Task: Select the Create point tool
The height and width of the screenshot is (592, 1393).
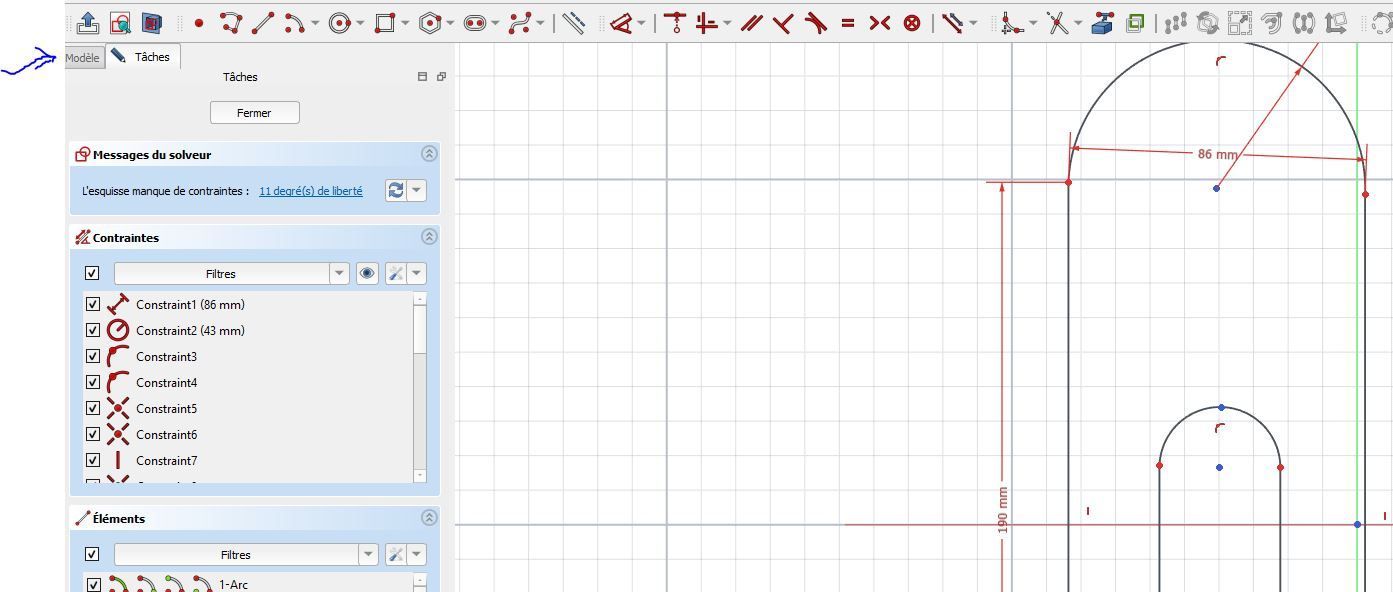Action: click(199, 22)
